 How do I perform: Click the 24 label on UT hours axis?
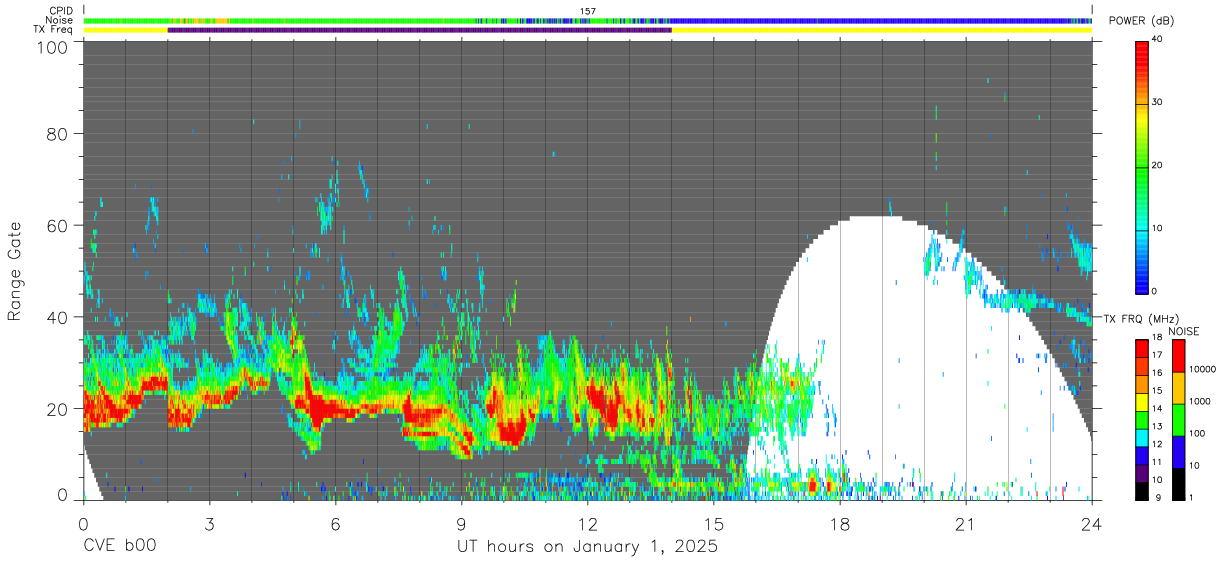1091,524
